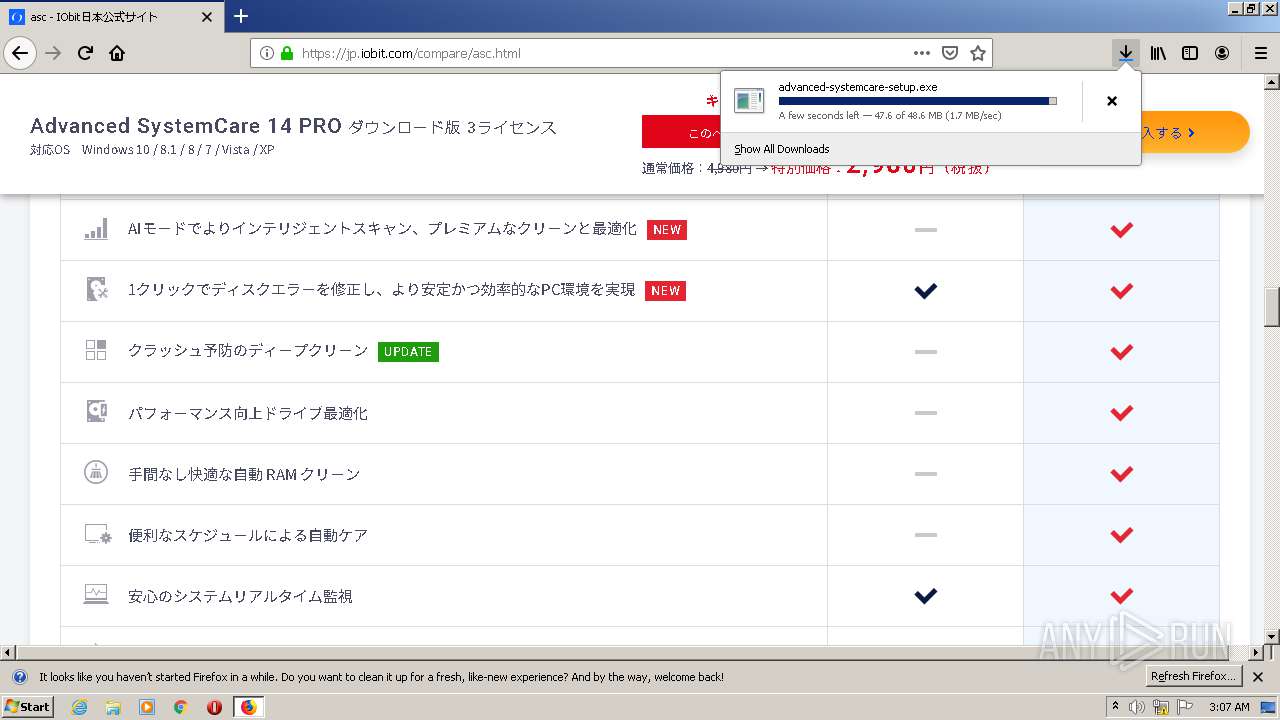Go back to the previous page
The width and height of the screenshot is (1280, 720).
(20, 53)
